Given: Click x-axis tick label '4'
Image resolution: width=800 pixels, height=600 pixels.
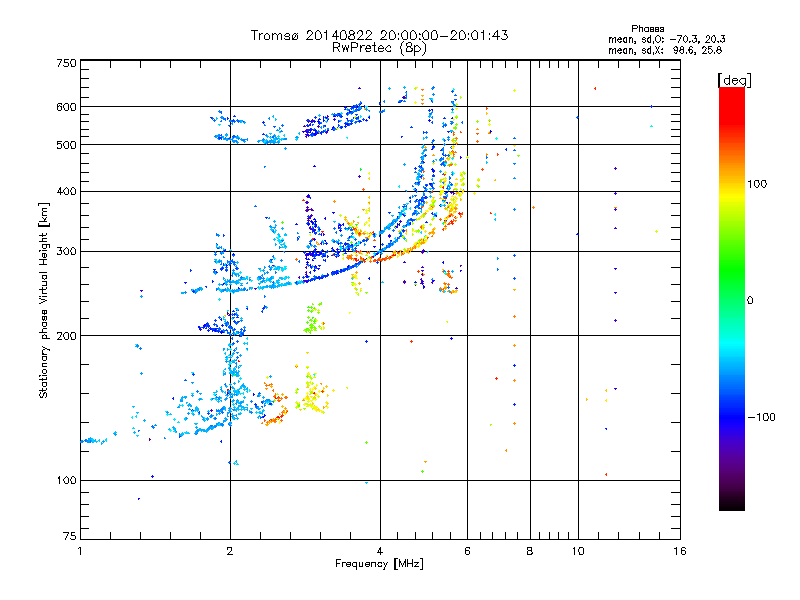Looking at the screenshot, I should tap(380, 551).
